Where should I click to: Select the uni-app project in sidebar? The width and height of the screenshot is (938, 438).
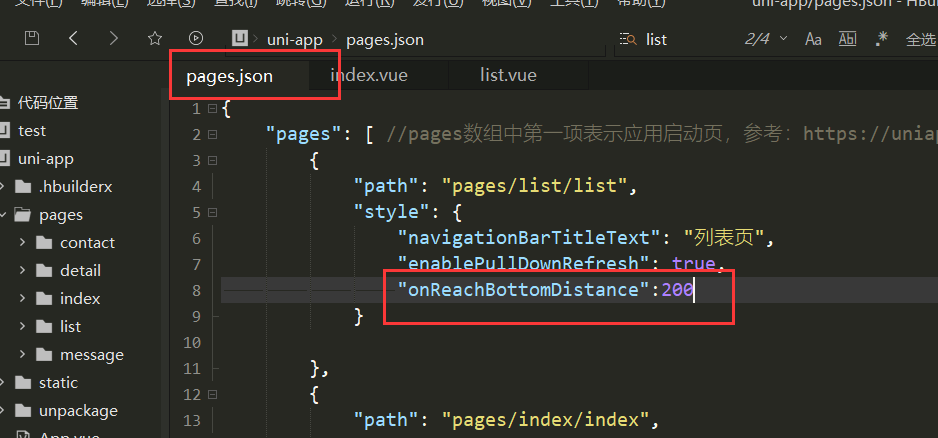pyautogui.click(x=45, y=159)
